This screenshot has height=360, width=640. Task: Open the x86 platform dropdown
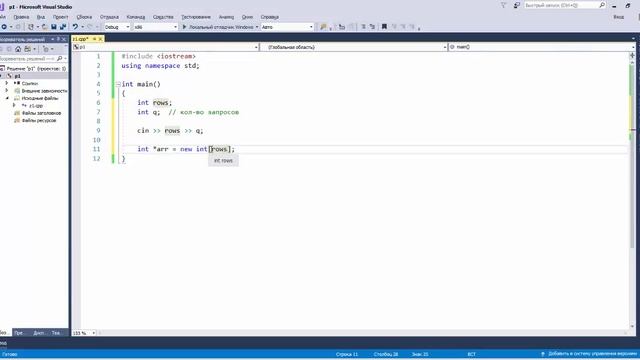pos(156,27)
